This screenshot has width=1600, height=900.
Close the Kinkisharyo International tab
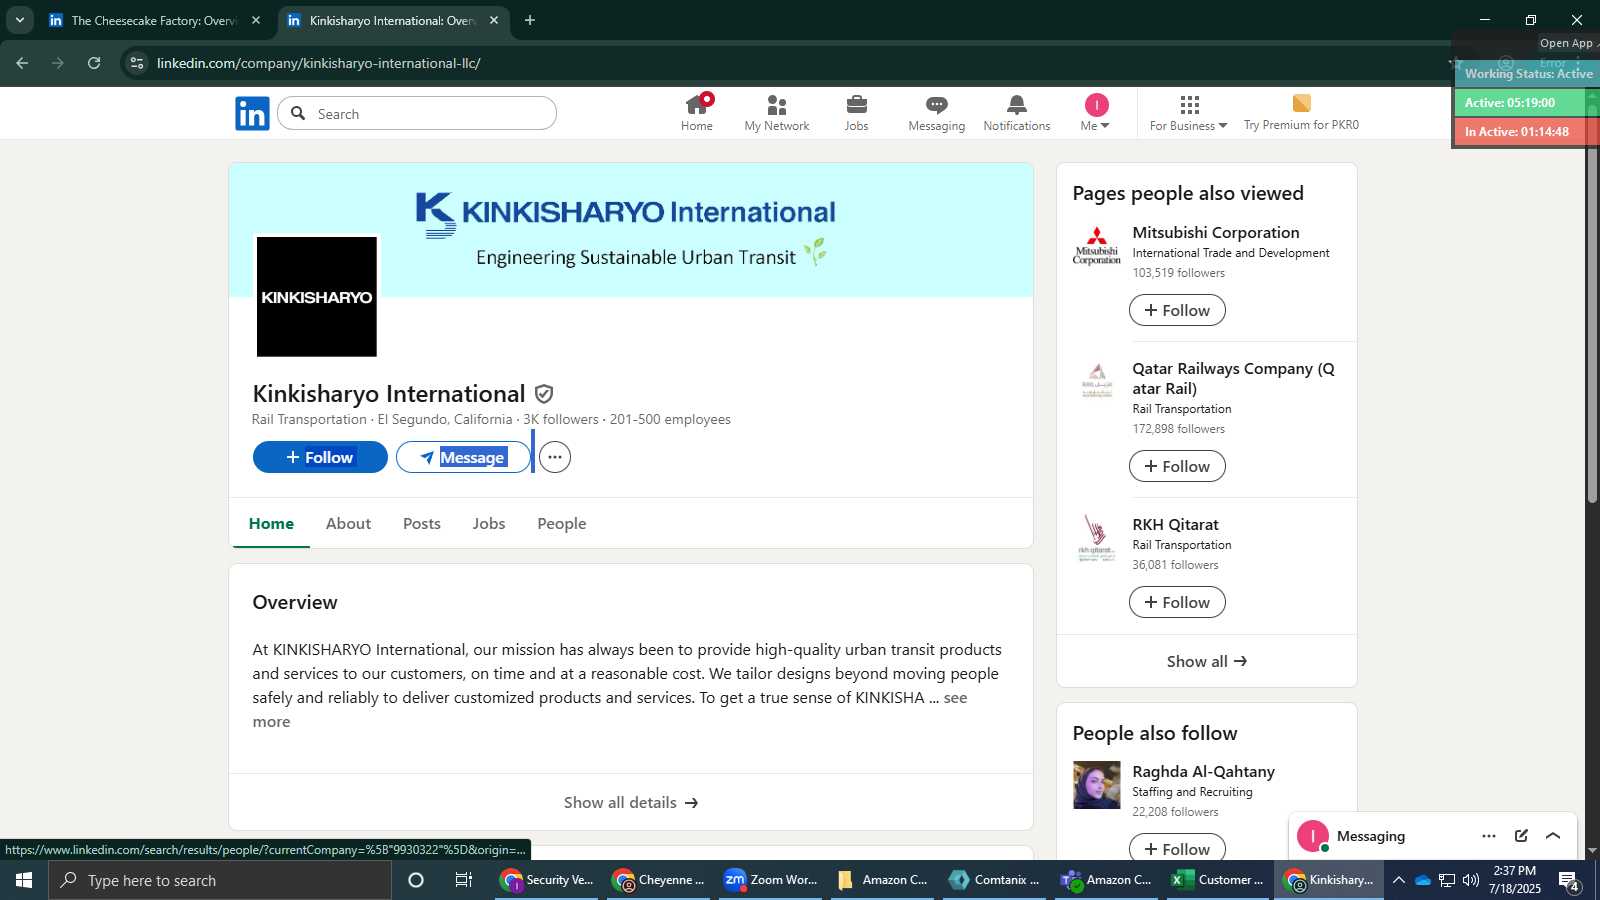[494, 20]
